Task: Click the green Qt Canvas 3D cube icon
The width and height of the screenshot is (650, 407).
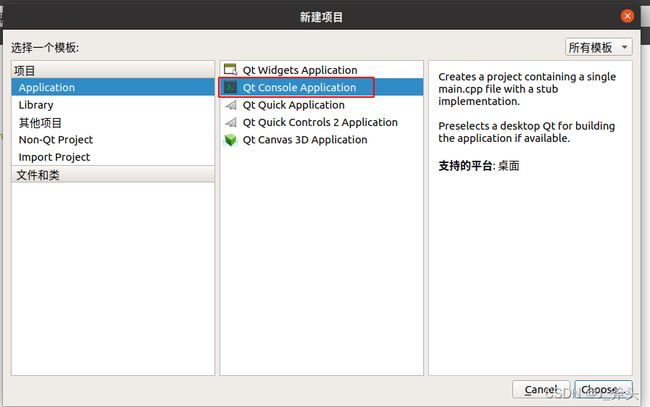Action: [230, 140]
